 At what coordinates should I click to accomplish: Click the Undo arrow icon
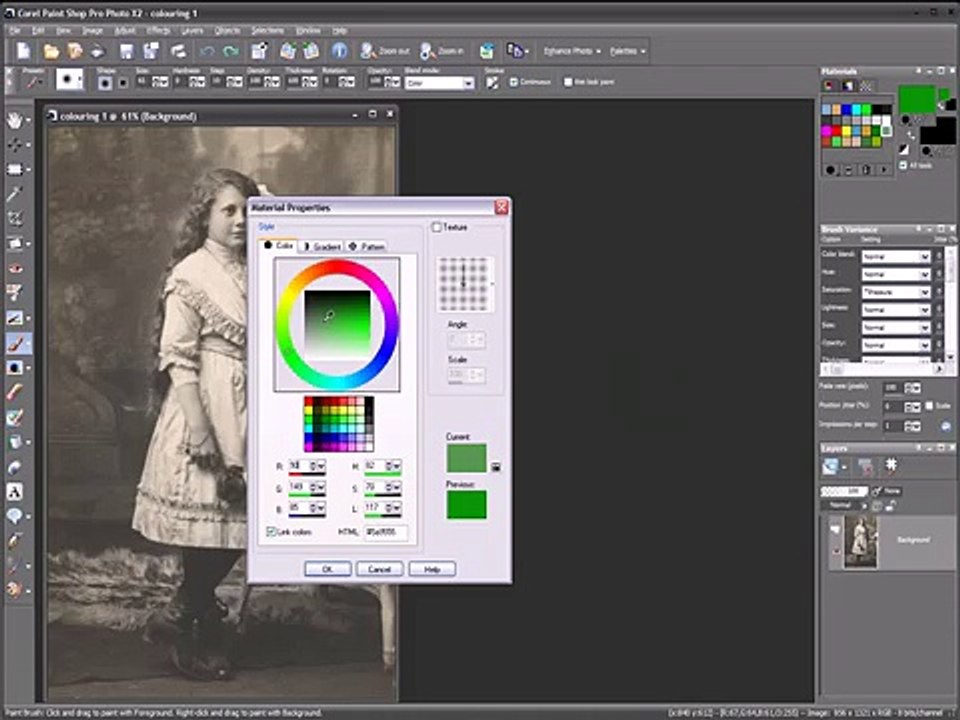coord(207,51)
